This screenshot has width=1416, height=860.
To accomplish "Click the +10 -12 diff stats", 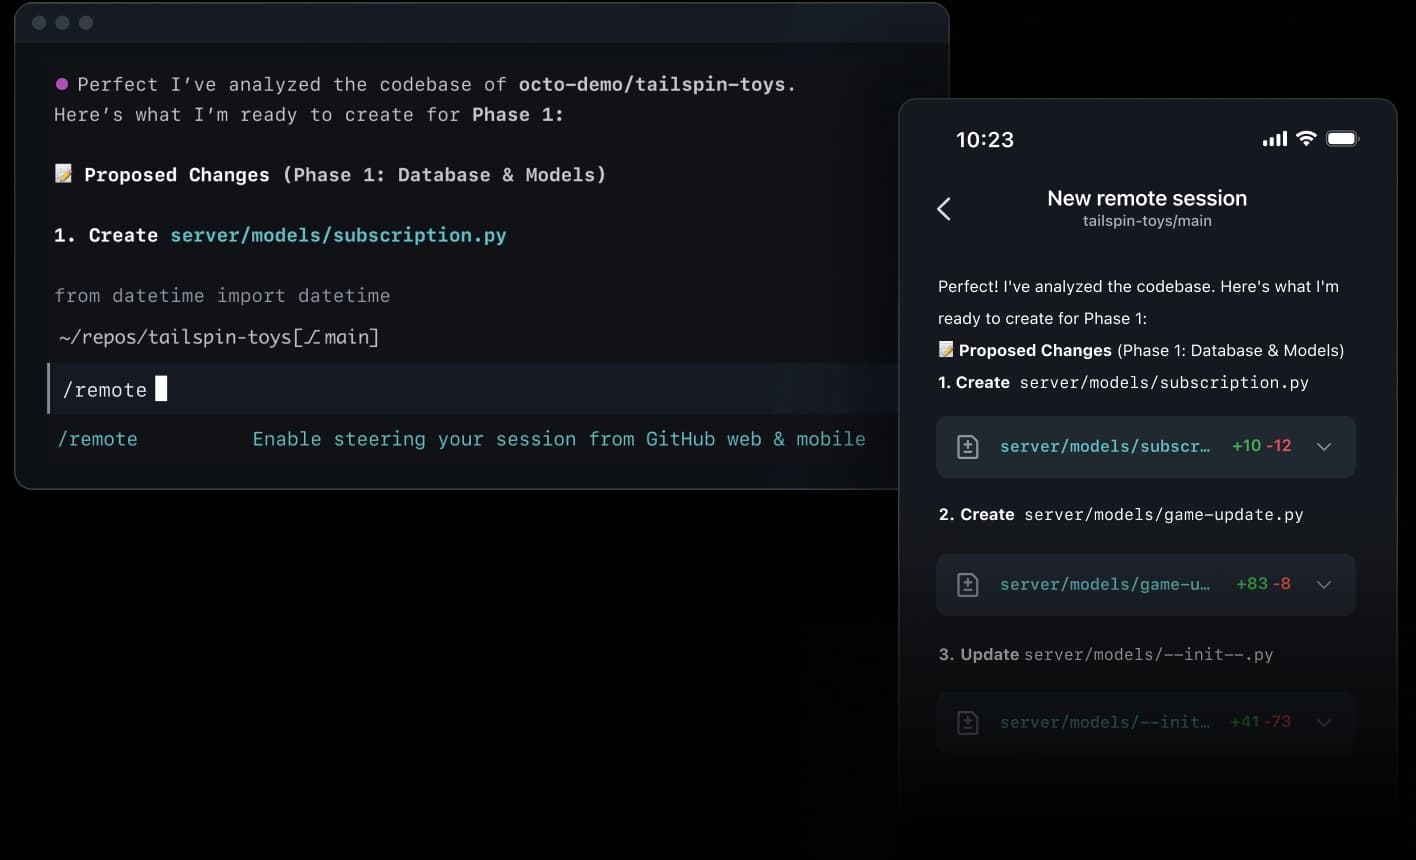I will [1262, 446].
